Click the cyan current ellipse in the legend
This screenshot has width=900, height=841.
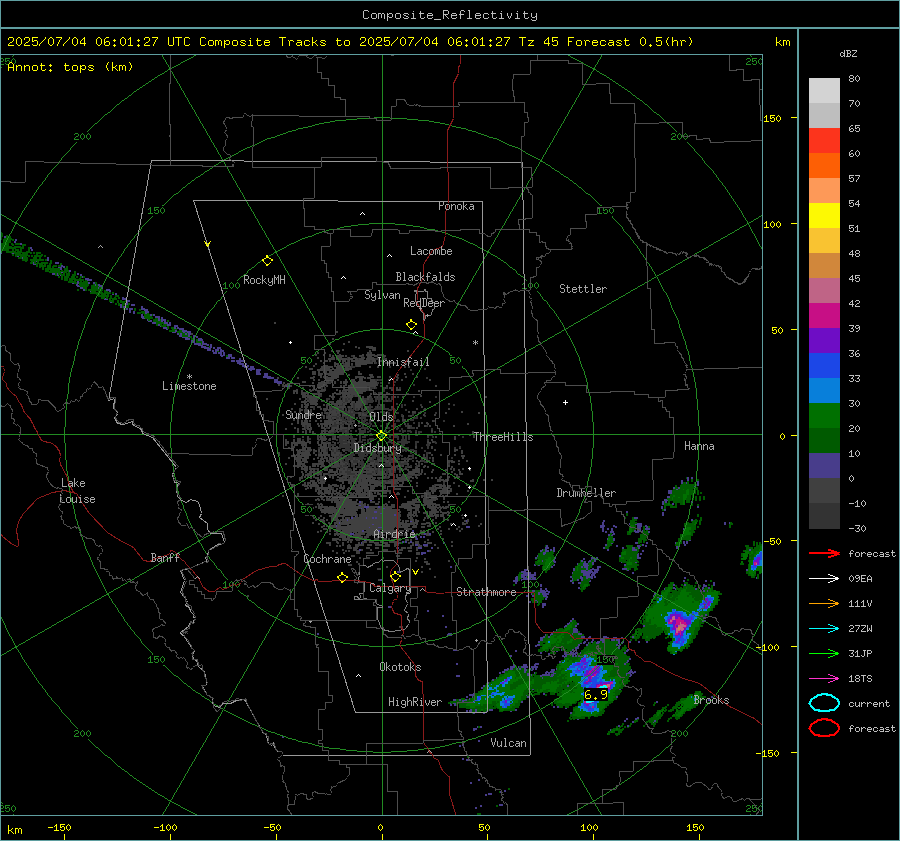click(x=824, y=703)
